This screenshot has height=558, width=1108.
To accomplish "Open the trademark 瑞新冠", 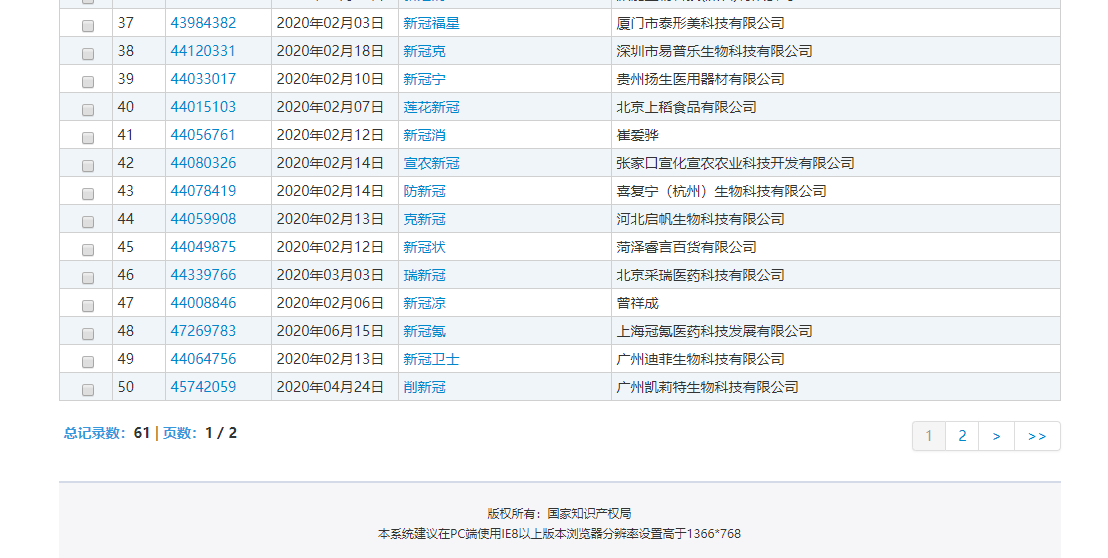I will pos(424,275).
